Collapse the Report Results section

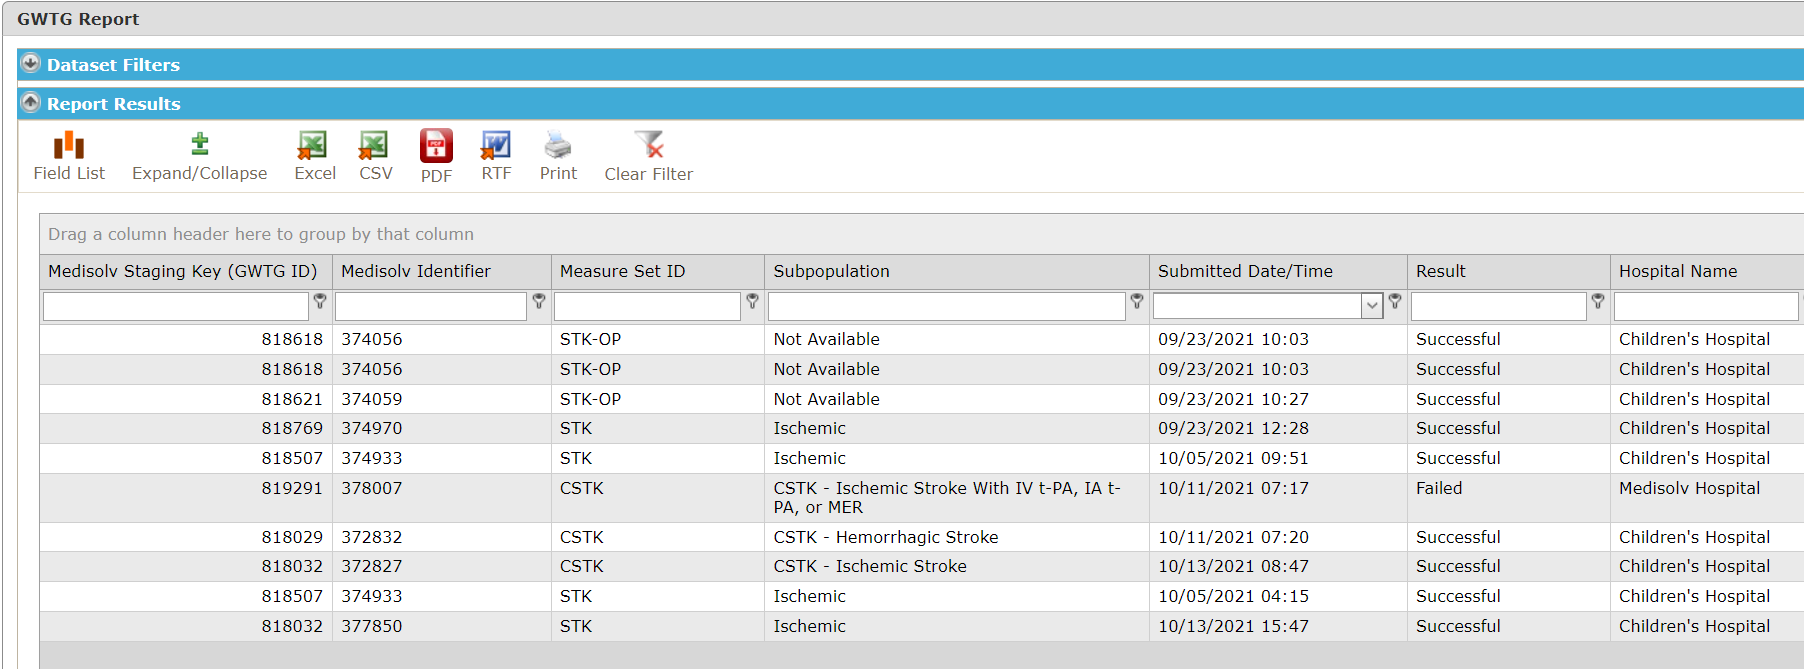click(x=31, y=103)
